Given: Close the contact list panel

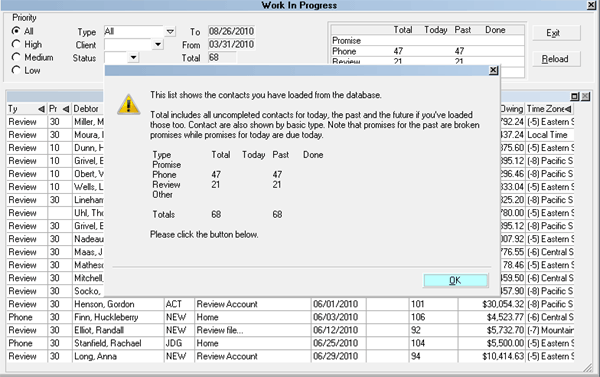Looking at the screenshot, I should click(585, 96).
